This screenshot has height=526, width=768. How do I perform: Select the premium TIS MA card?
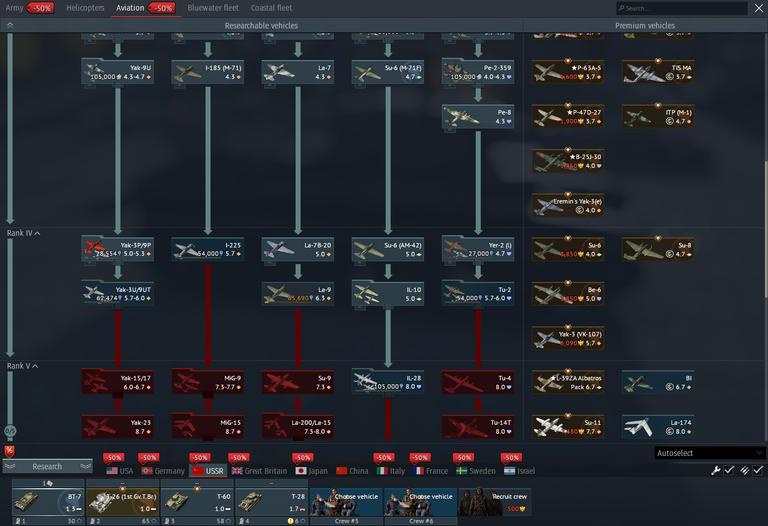(658, 72)
